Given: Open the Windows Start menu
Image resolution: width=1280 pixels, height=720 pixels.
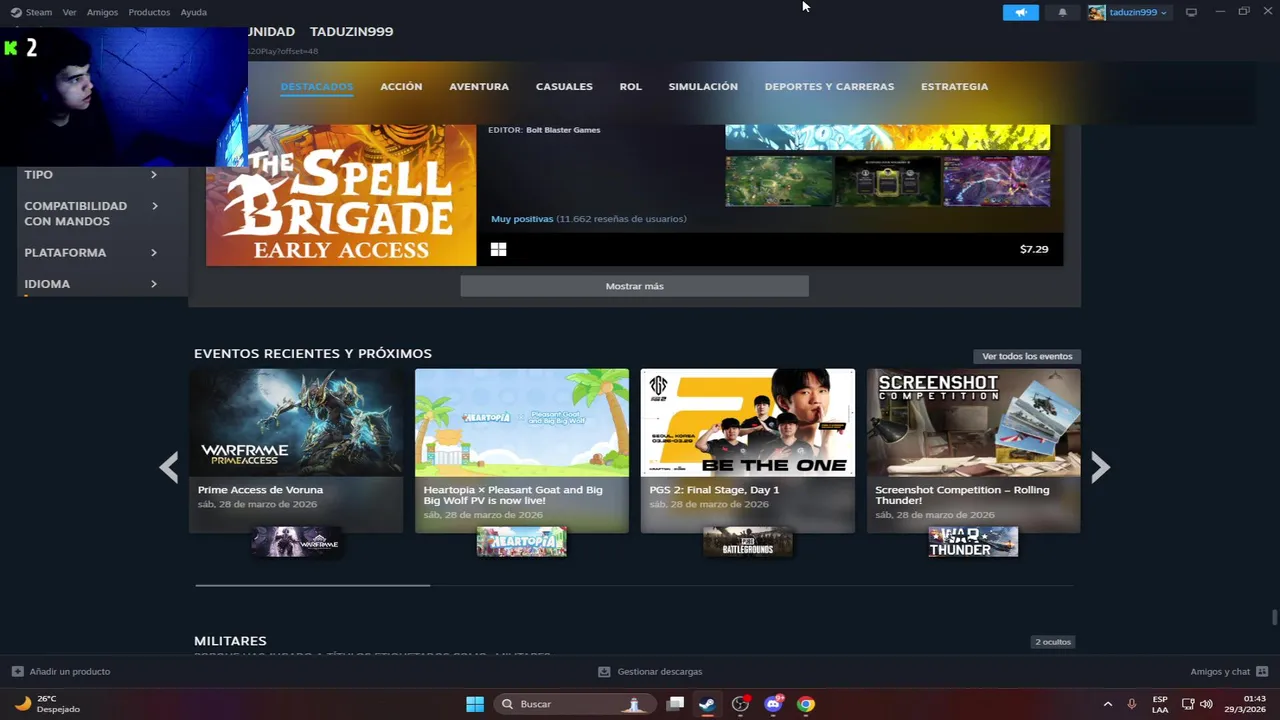Looking at the screenshot, I should (x=475, y=704).
